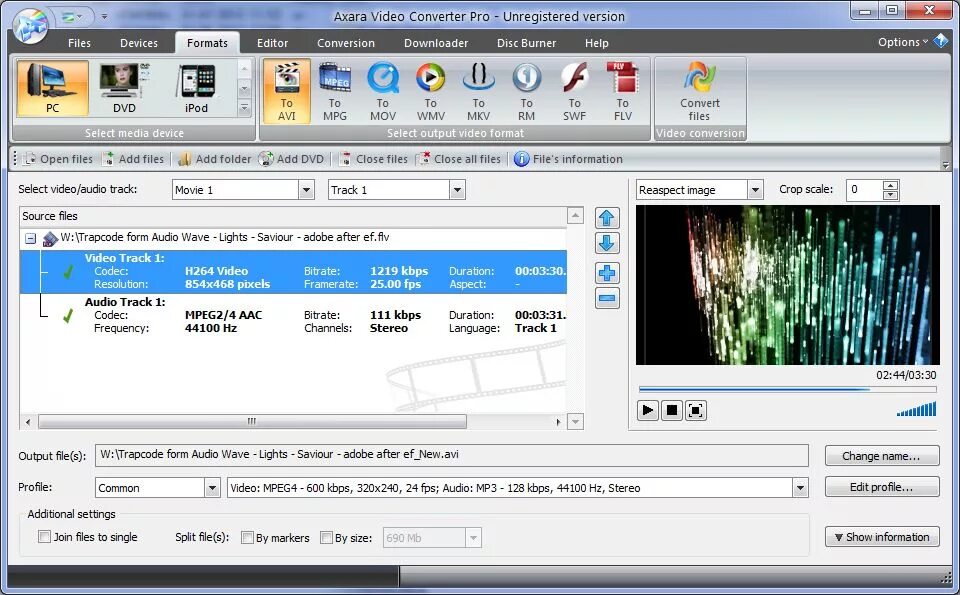The height and width of the screenshot is (595, 960).
Task: Open the Track 1 audio track dropdown
Action: pos(456,189)
